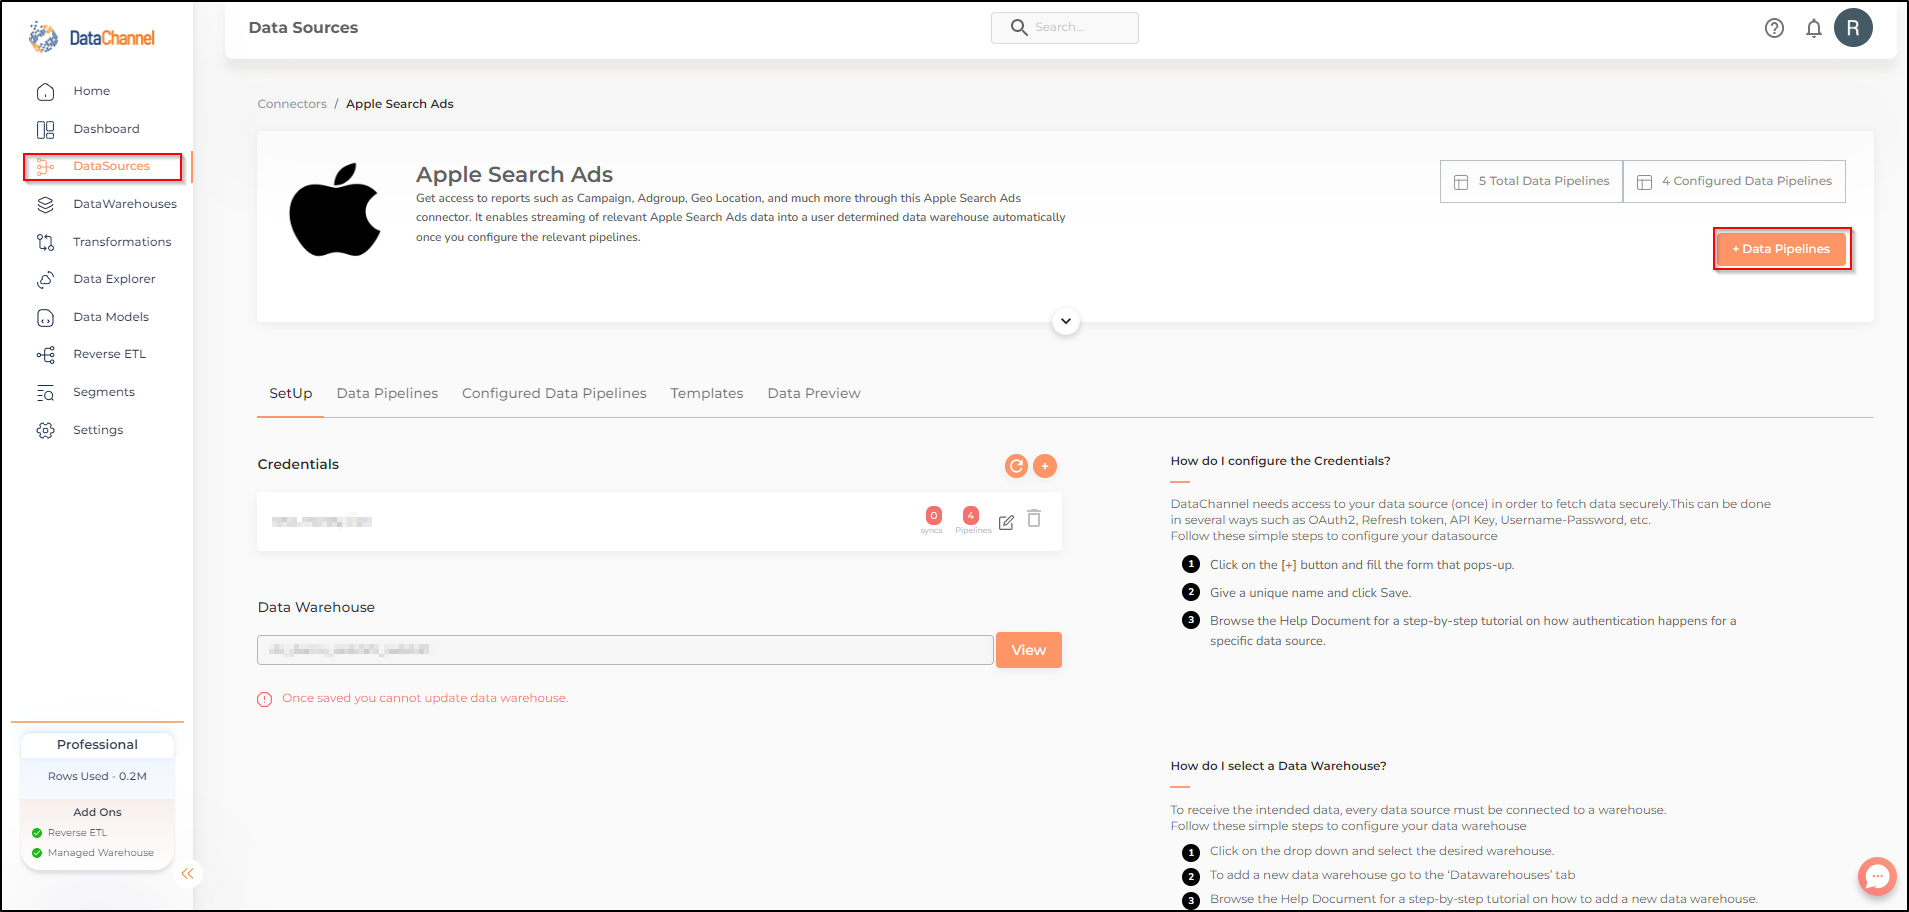
Task: Open the Segments sidebar icon
Action: tap(45, 392)
